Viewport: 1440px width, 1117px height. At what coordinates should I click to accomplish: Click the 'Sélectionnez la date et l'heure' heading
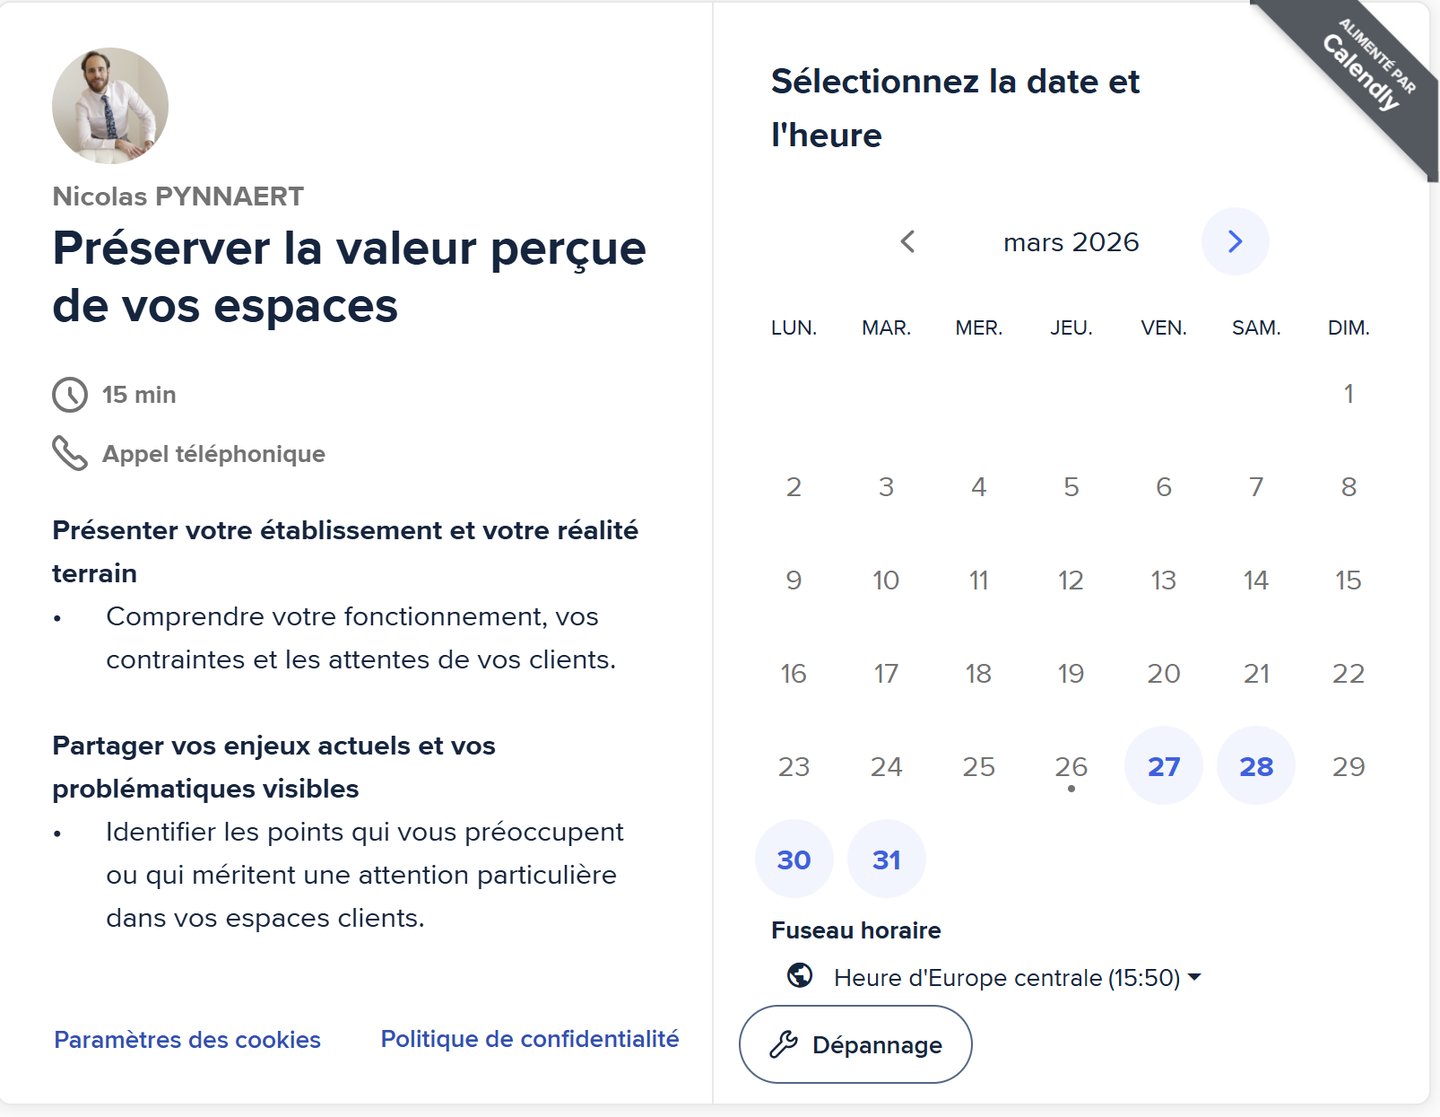tap(956, 108)
